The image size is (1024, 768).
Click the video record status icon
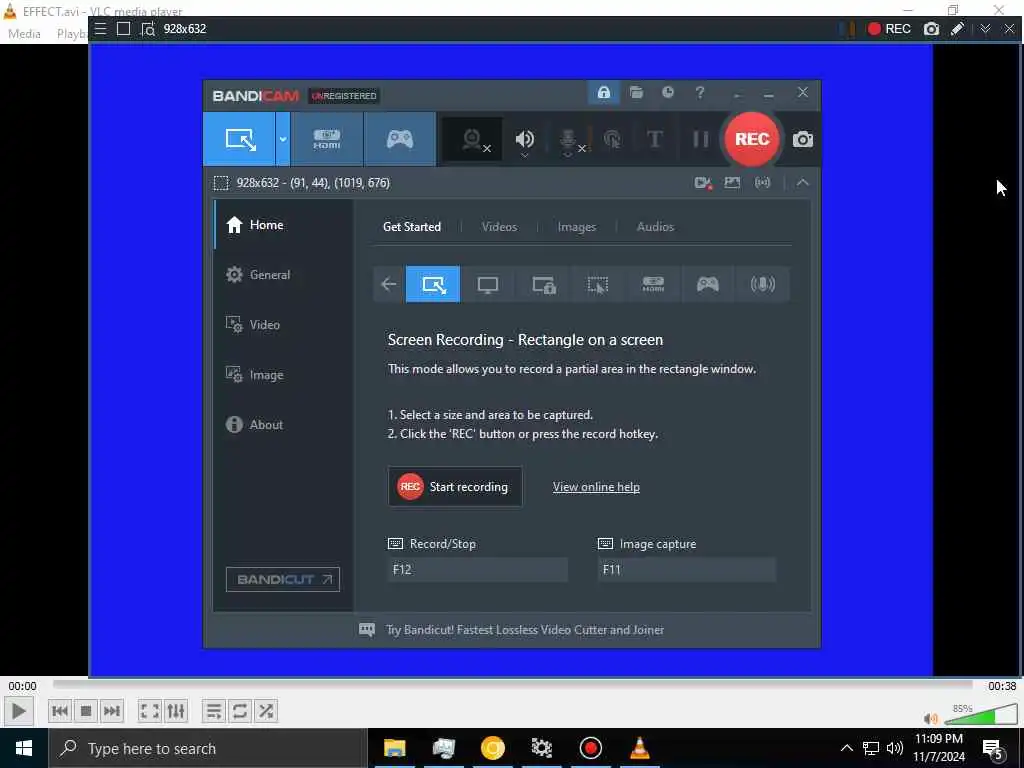click(x=703, y=183)
